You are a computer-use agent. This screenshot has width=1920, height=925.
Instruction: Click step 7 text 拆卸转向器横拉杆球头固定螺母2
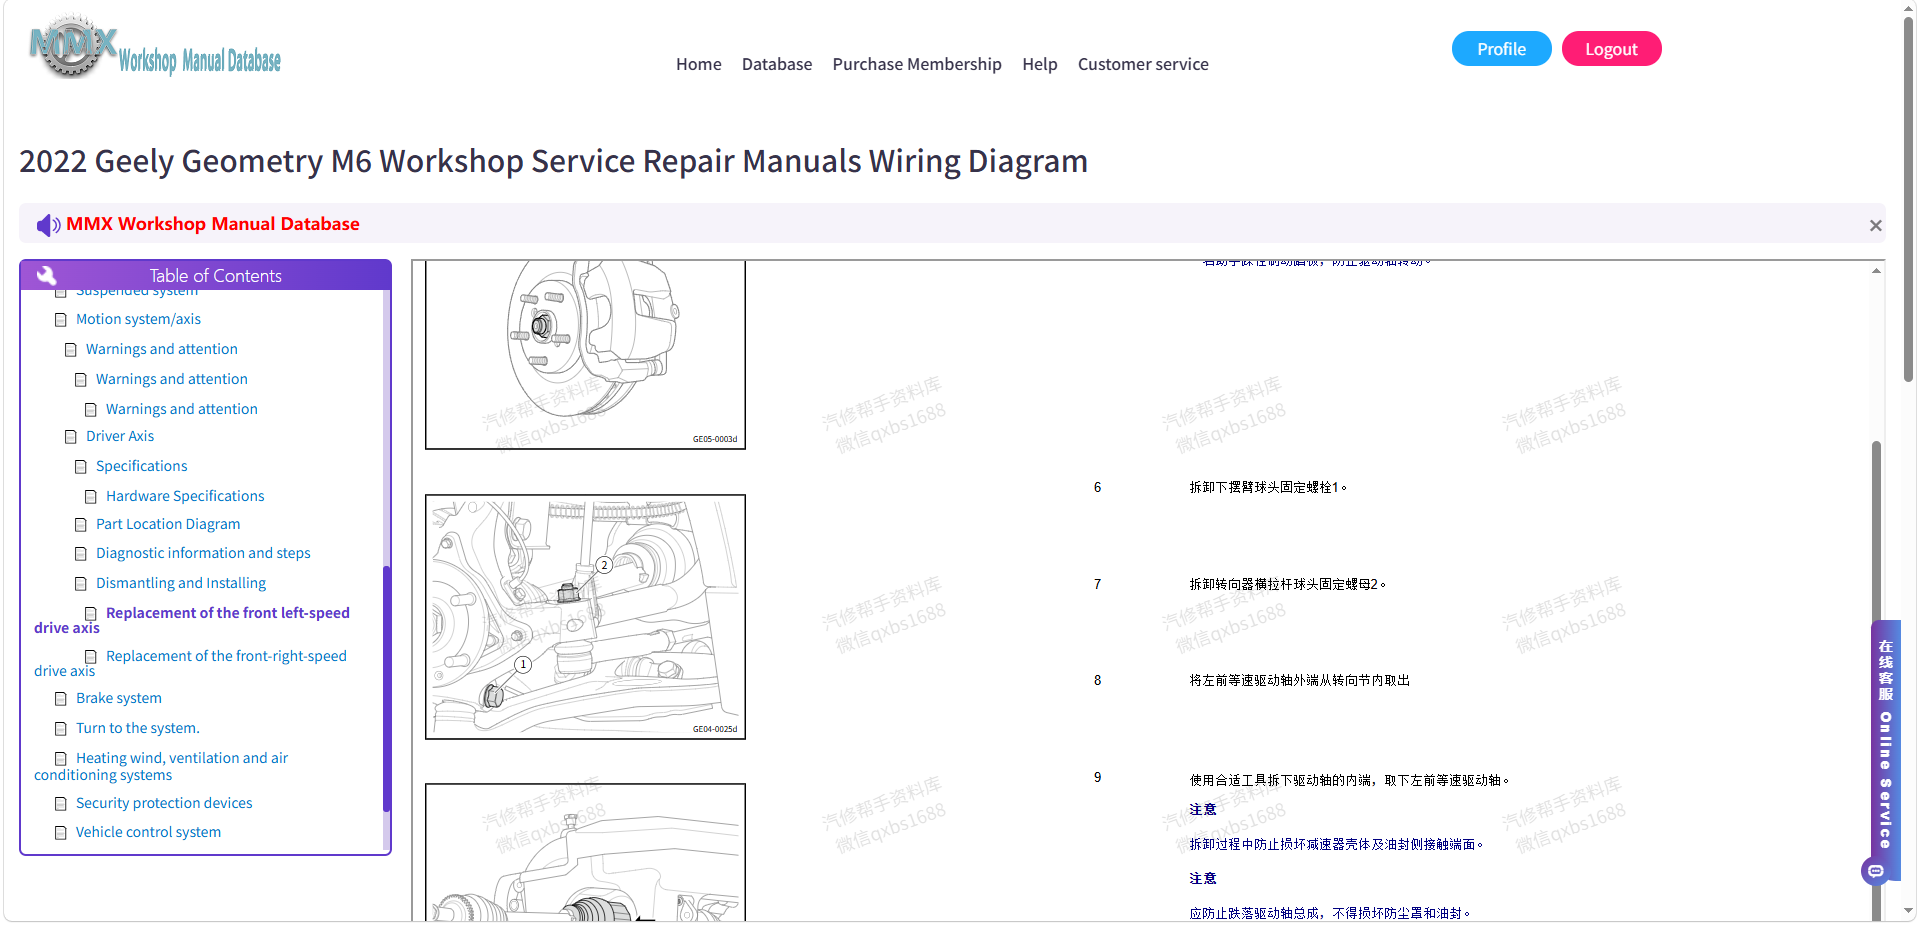pyautogui.click(x=1288, y=584)
